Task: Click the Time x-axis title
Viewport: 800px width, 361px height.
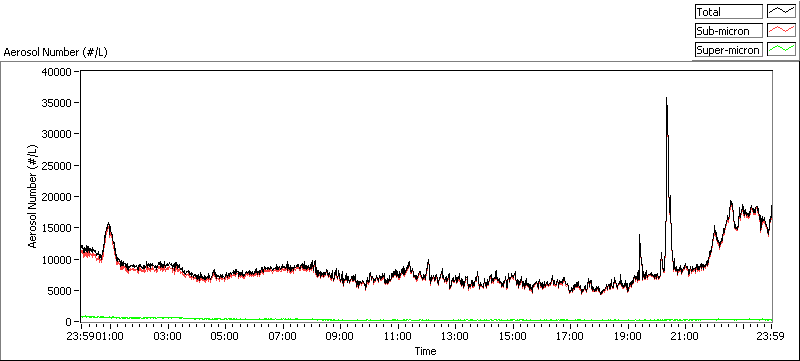Action: pyautogui.click(x=426, y=351)
